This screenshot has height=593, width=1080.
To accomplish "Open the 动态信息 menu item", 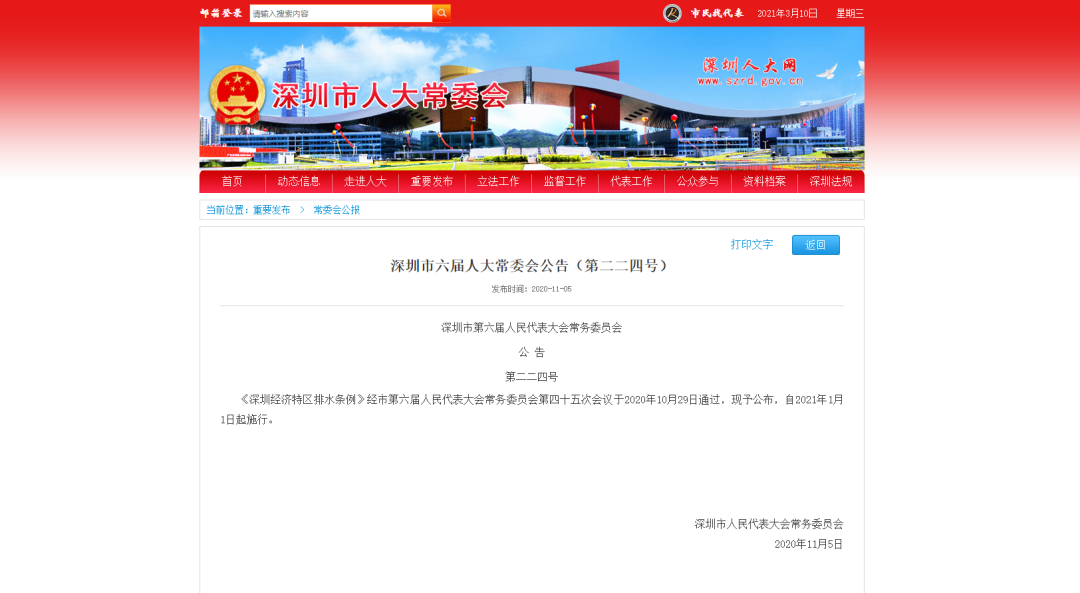I will tap(299, 181).
